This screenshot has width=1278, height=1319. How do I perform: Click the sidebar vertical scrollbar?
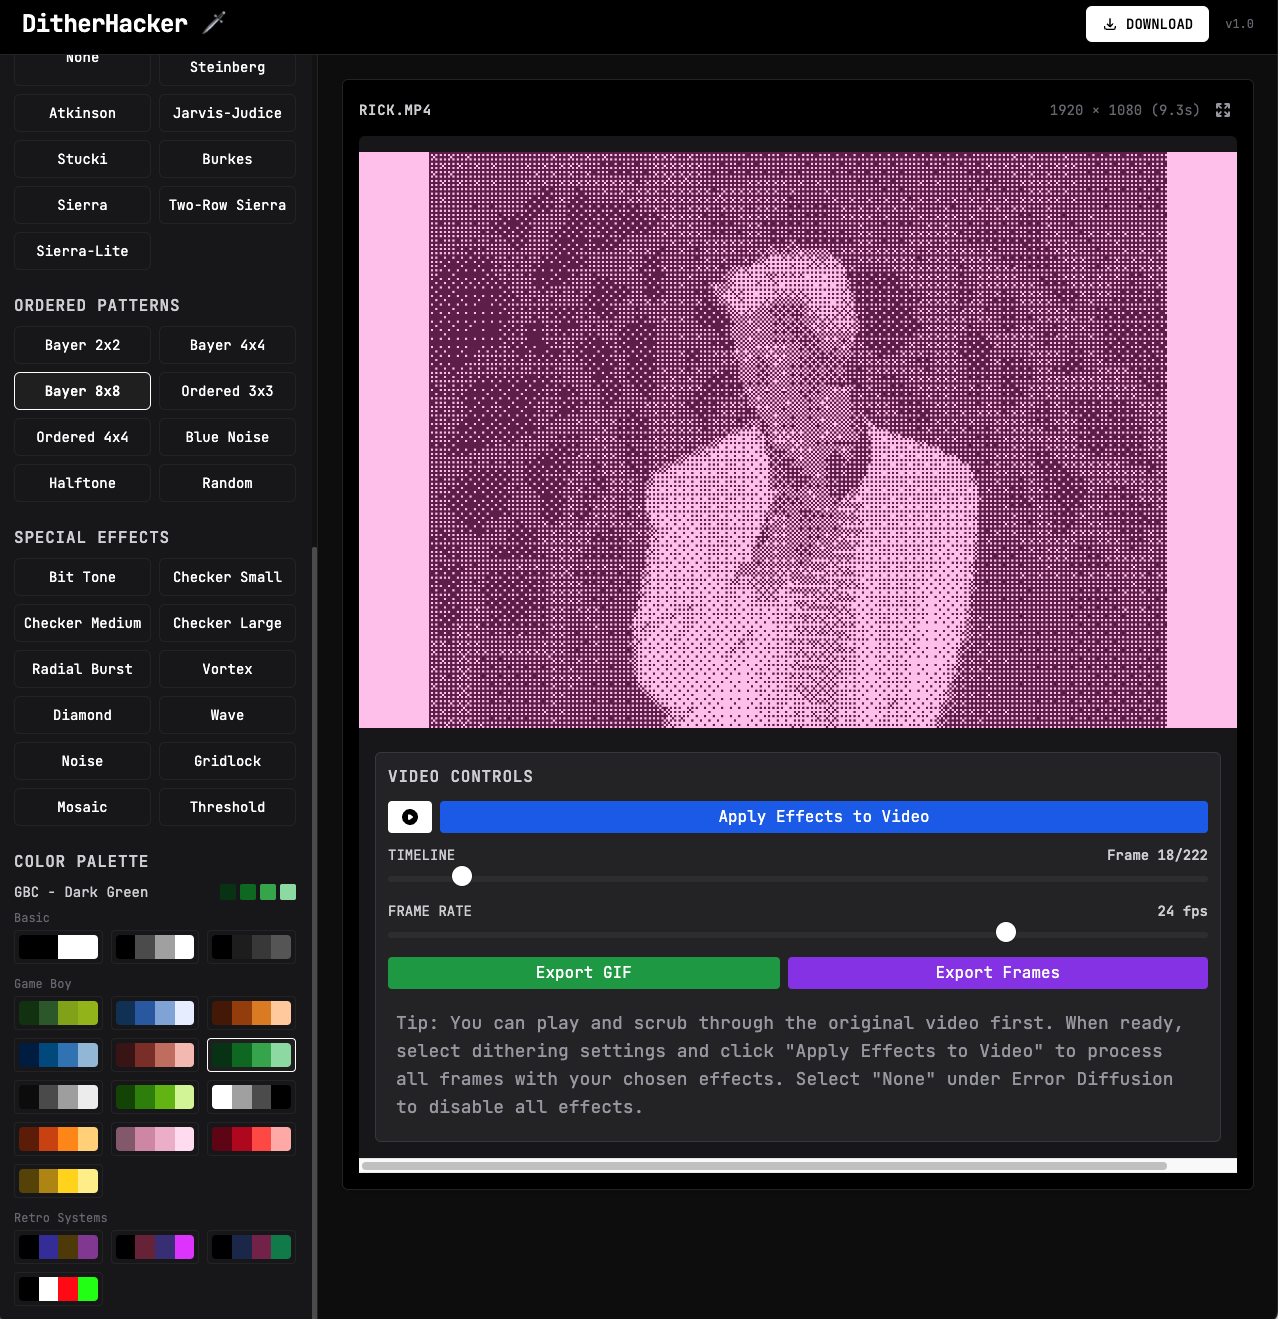pyautogui.click(x=315, y=932)
